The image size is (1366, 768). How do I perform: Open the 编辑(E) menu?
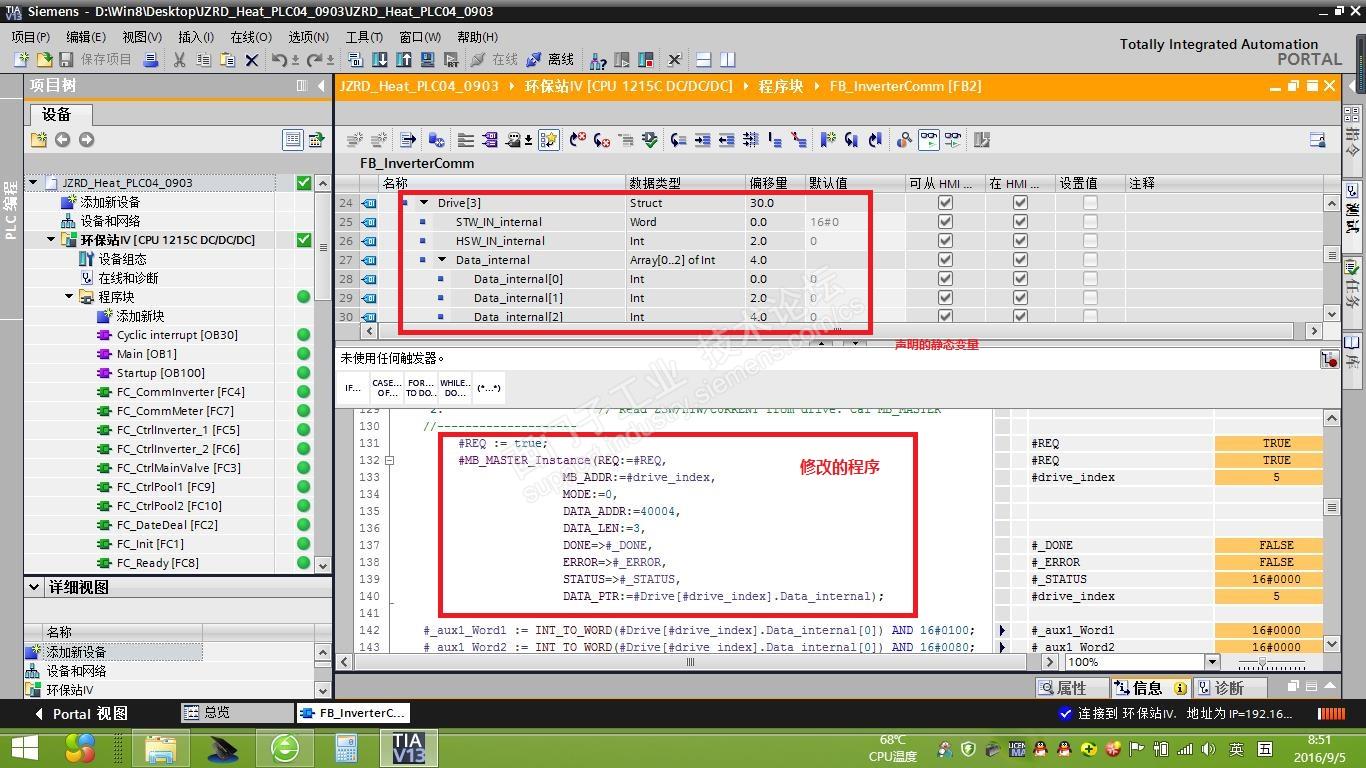tap(86, 37)
